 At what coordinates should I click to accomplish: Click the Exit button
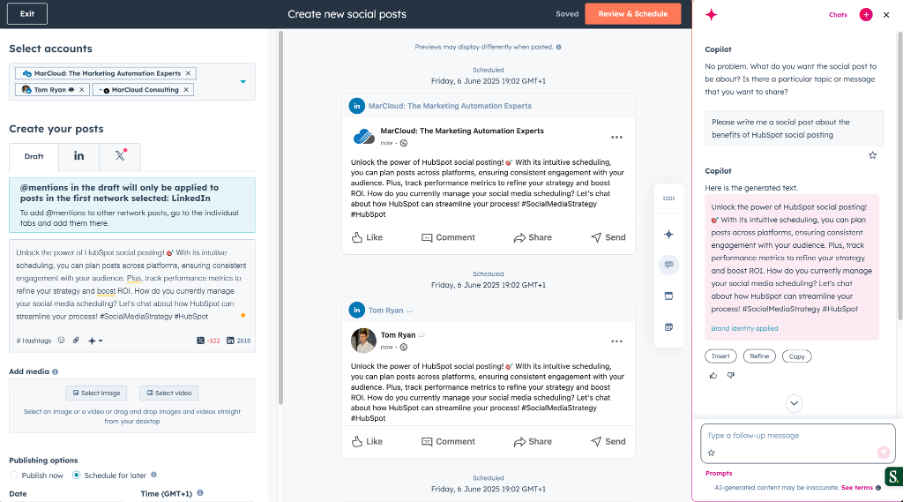point(27,14)
